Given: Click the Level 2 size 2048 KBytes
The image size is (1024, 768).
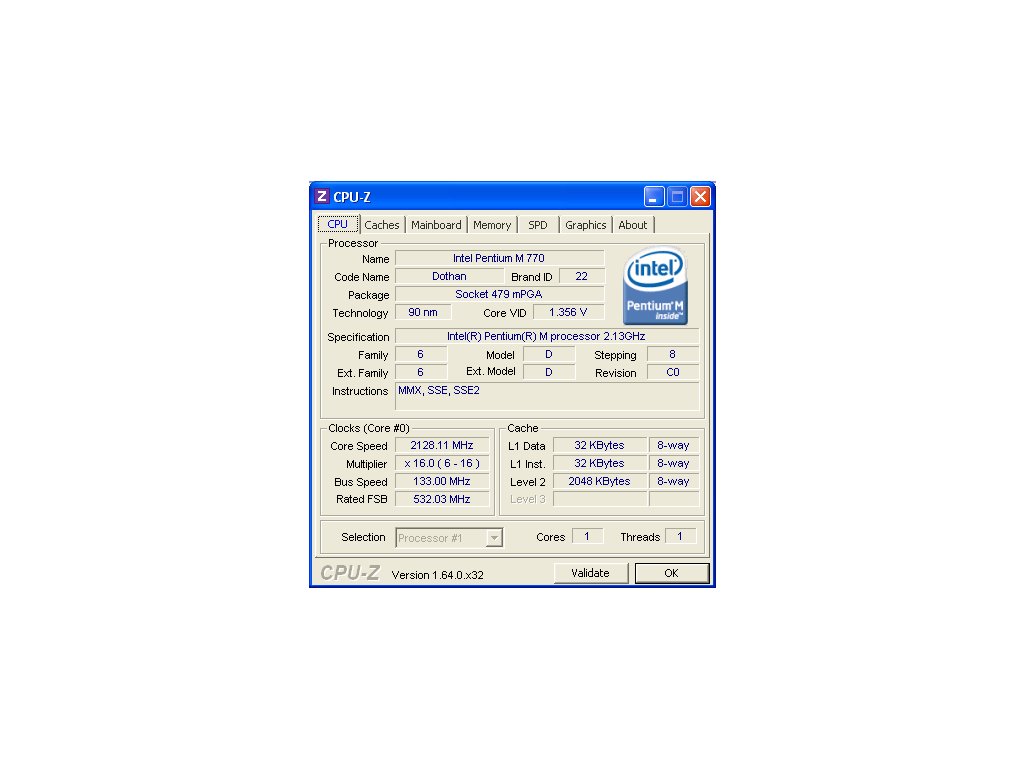Looking at the screenshot, I should [x=600, y=481].
